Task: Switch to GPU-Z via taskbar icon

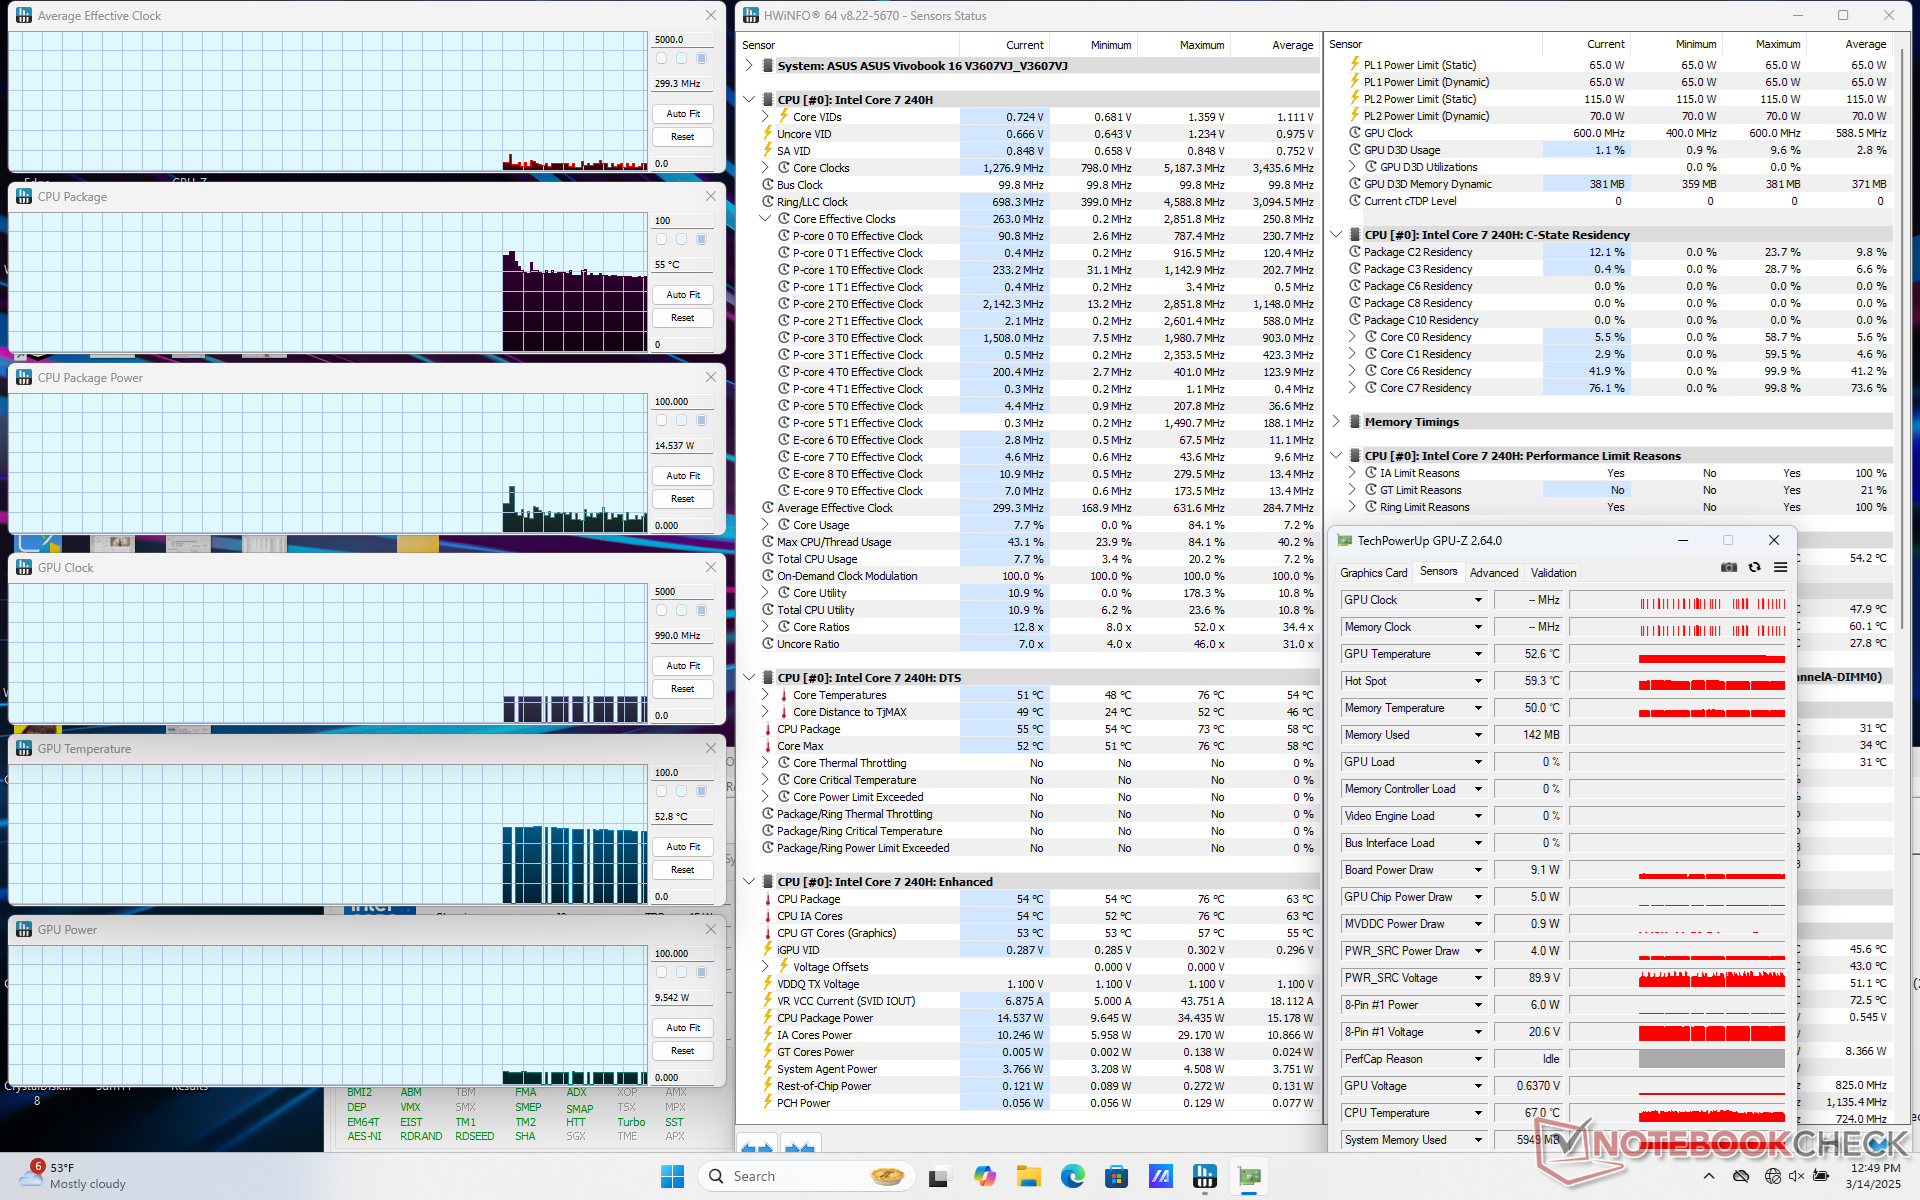Action: [1249, 1176]
